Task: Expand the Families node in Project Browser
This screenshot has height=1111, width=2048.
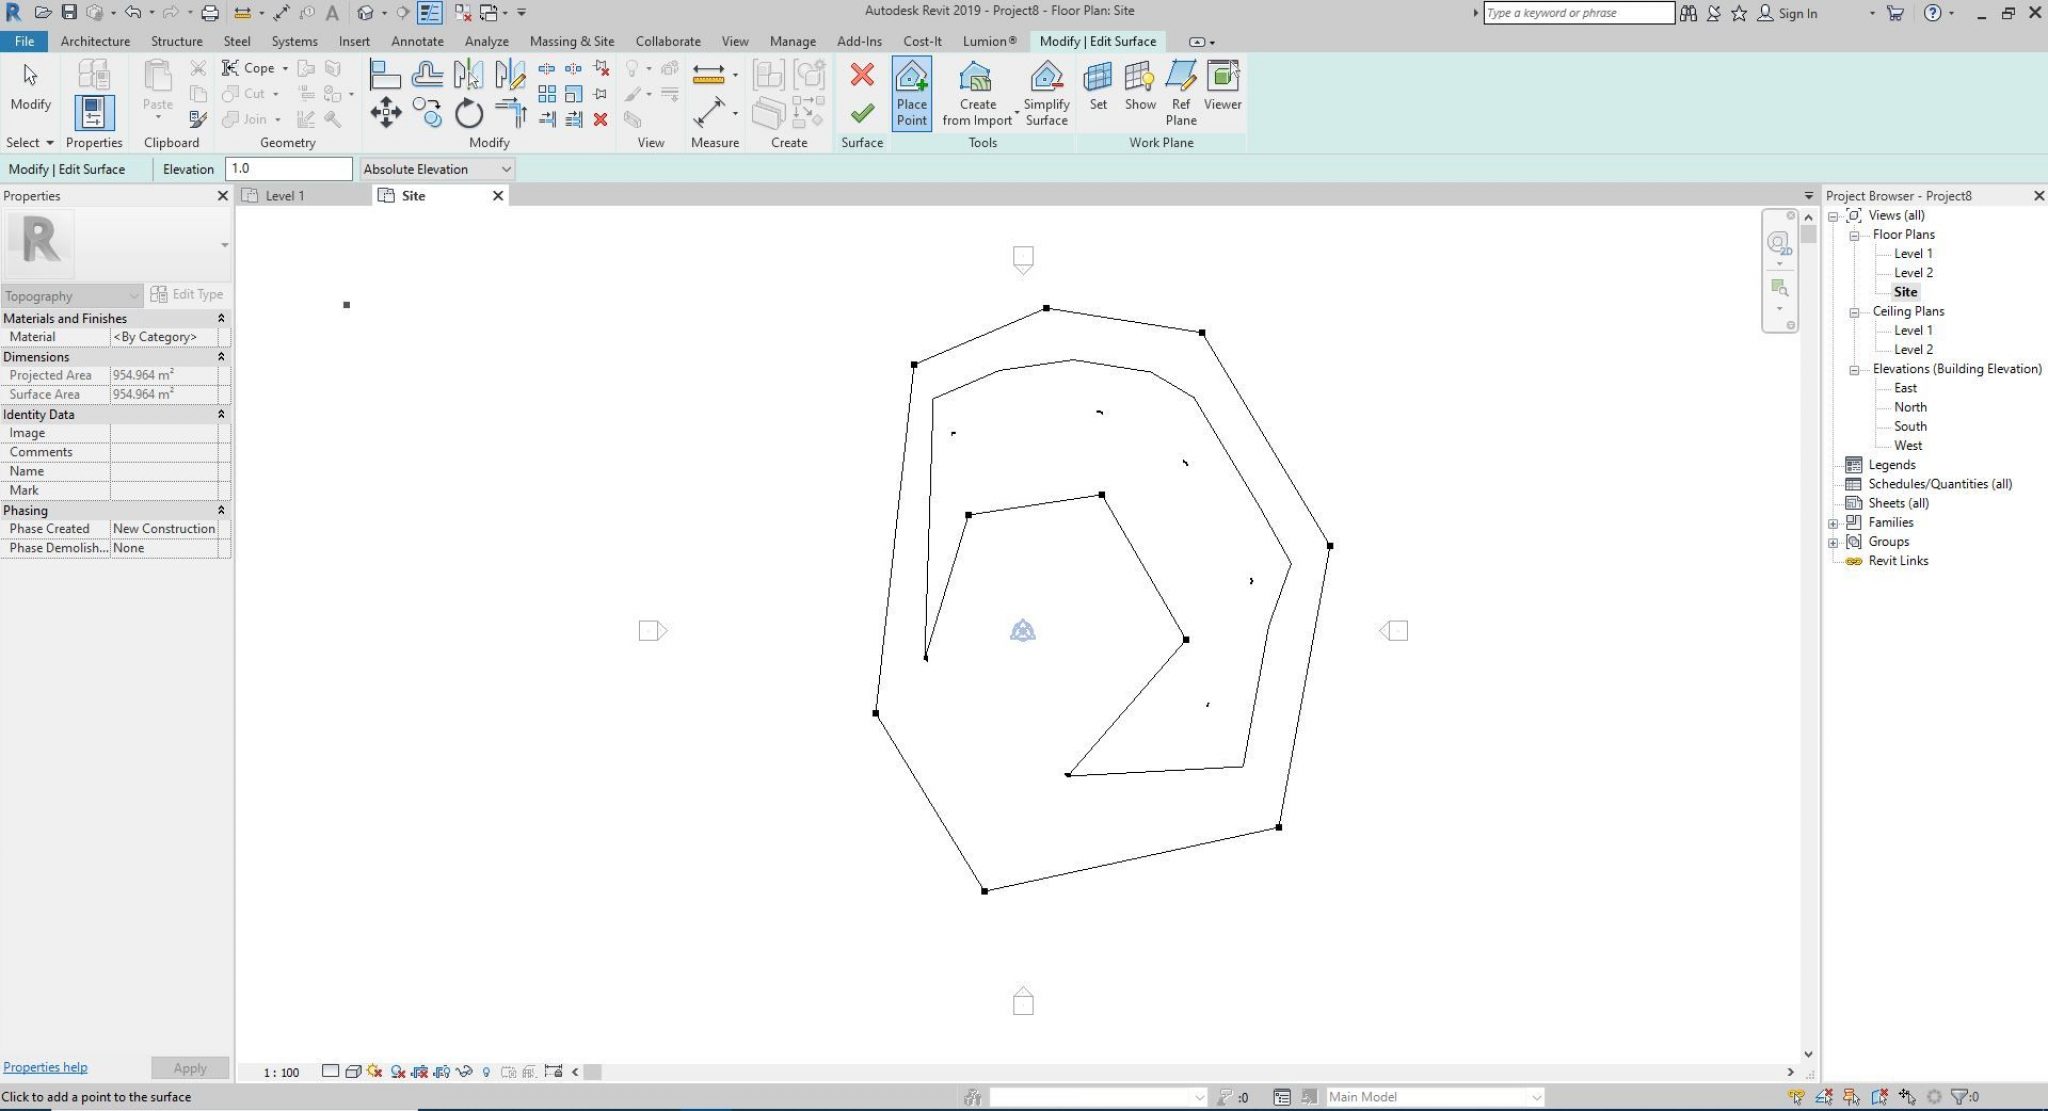Action: [x=1834, y=521]
